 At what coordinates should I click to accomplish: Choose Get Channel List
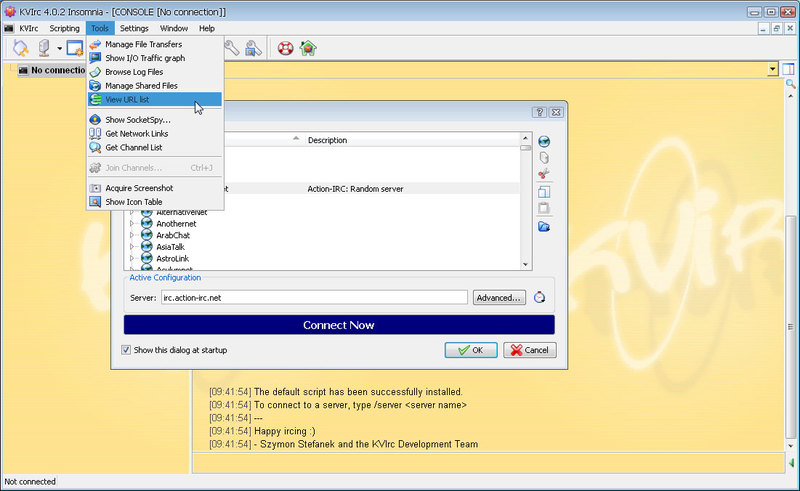pyautogui.click(x=155, y=147)
